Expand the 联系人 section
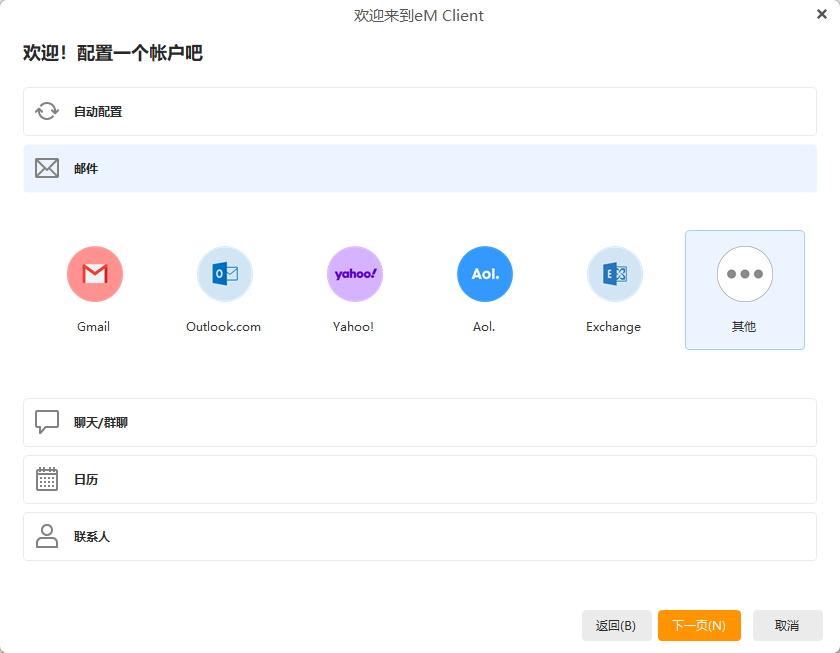The image size is (840, 653). point(420,536)
